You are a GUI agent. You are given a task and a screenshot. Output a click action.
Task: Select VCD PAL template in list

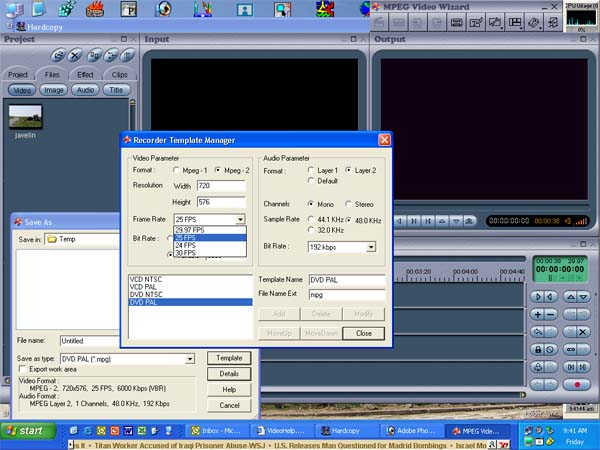pyautogui.click(x=191, y=287)
